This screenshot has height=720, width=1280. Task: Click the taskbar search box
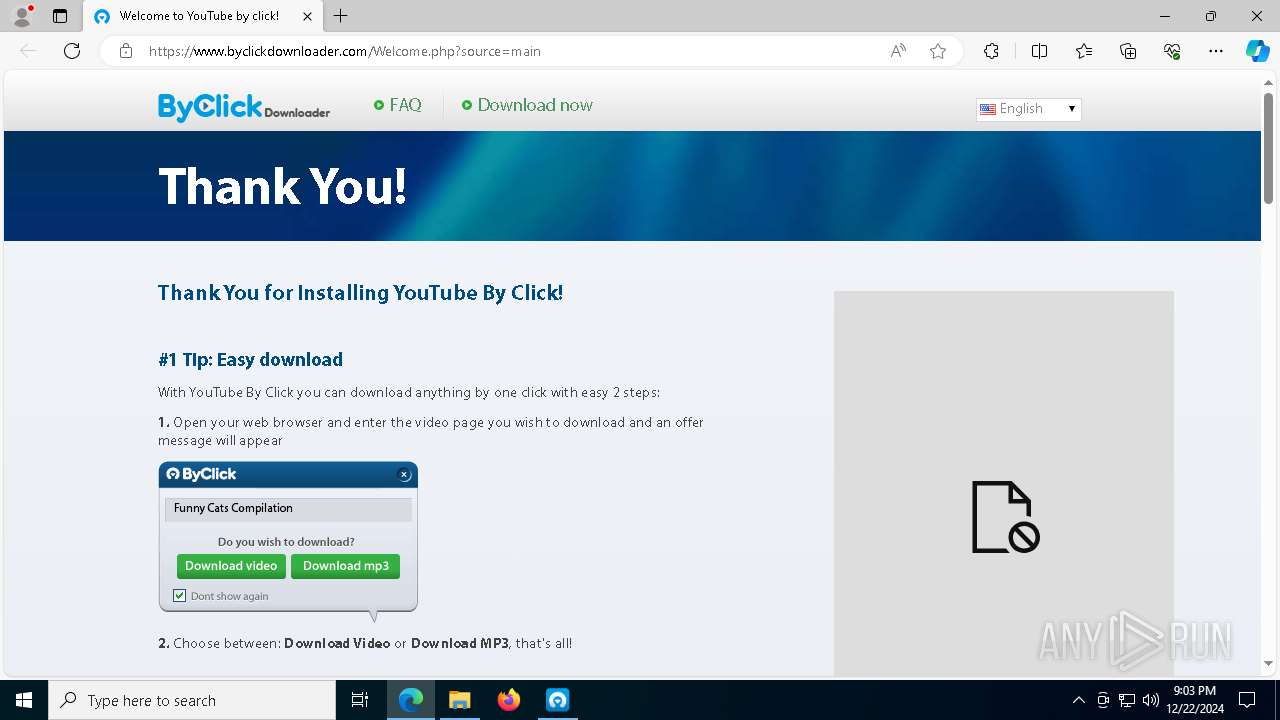click(x=192, y=700)
